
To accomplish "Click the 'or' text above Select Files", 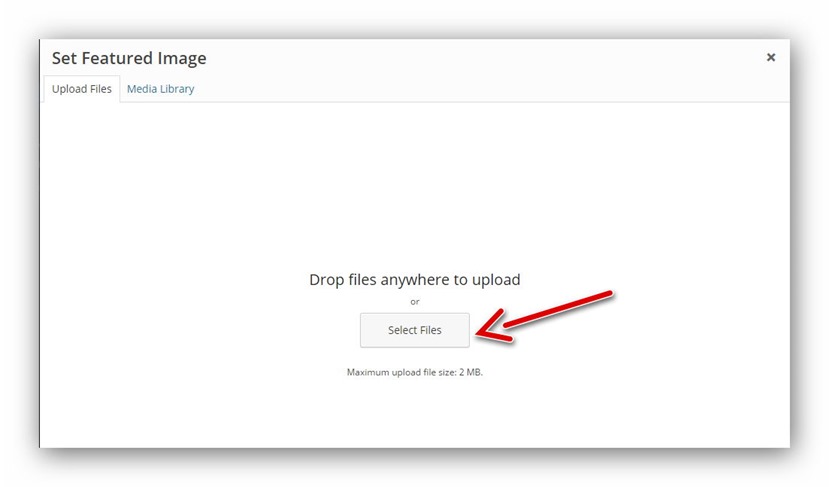I will [414, 301].
